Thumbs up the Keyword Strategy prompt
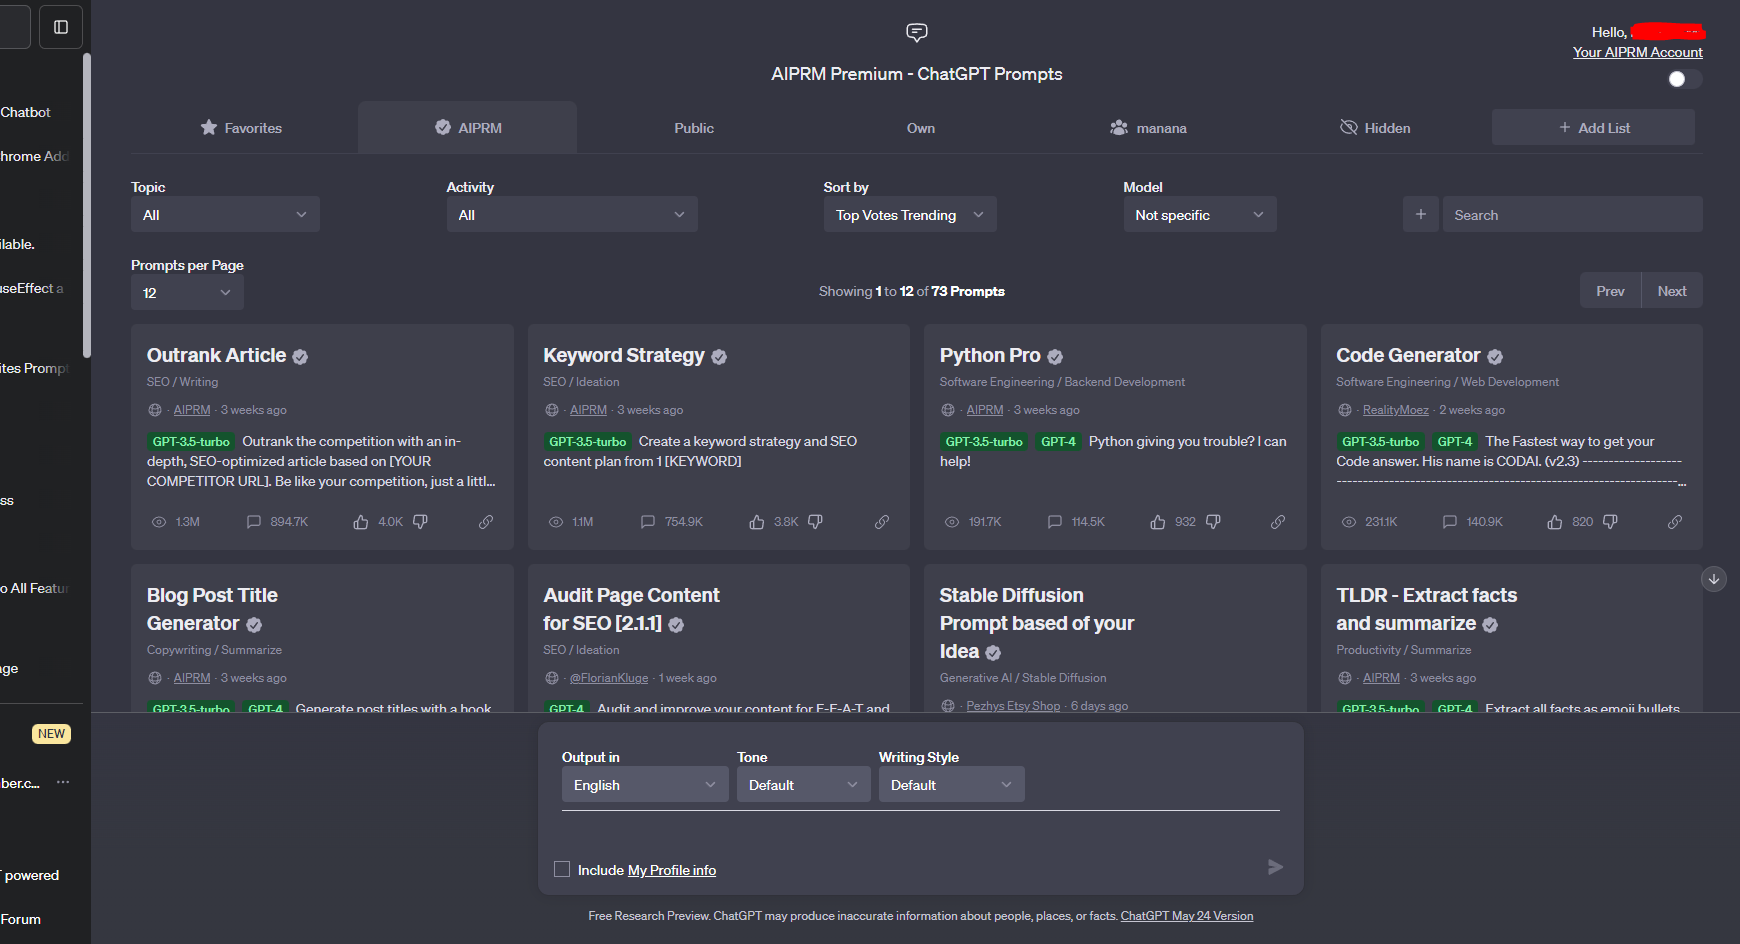Image resolution: width=1740 pixels, height=944 pixels. pyautogui.click(x=757, y=522)
